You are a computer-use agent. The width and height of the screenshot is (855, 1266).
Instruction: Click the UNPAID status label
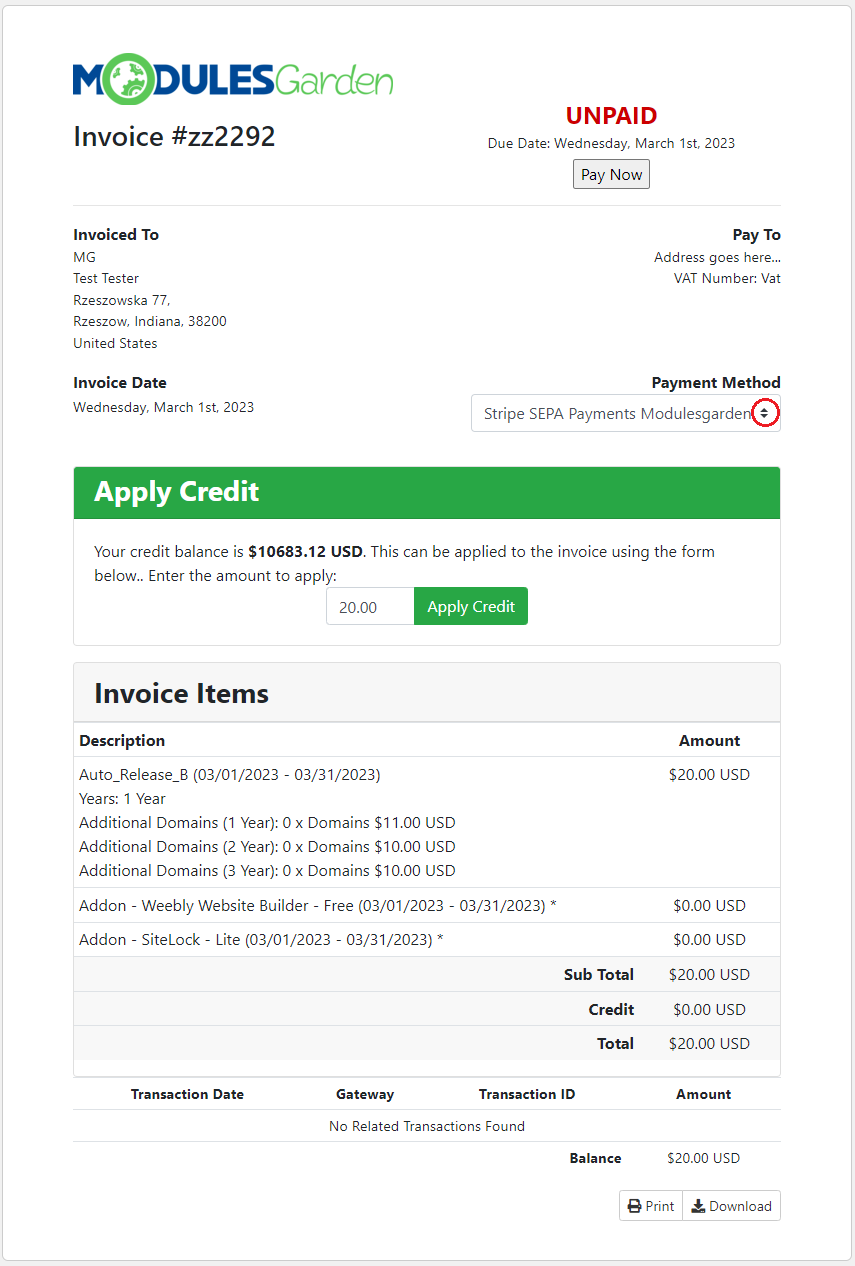611,116
